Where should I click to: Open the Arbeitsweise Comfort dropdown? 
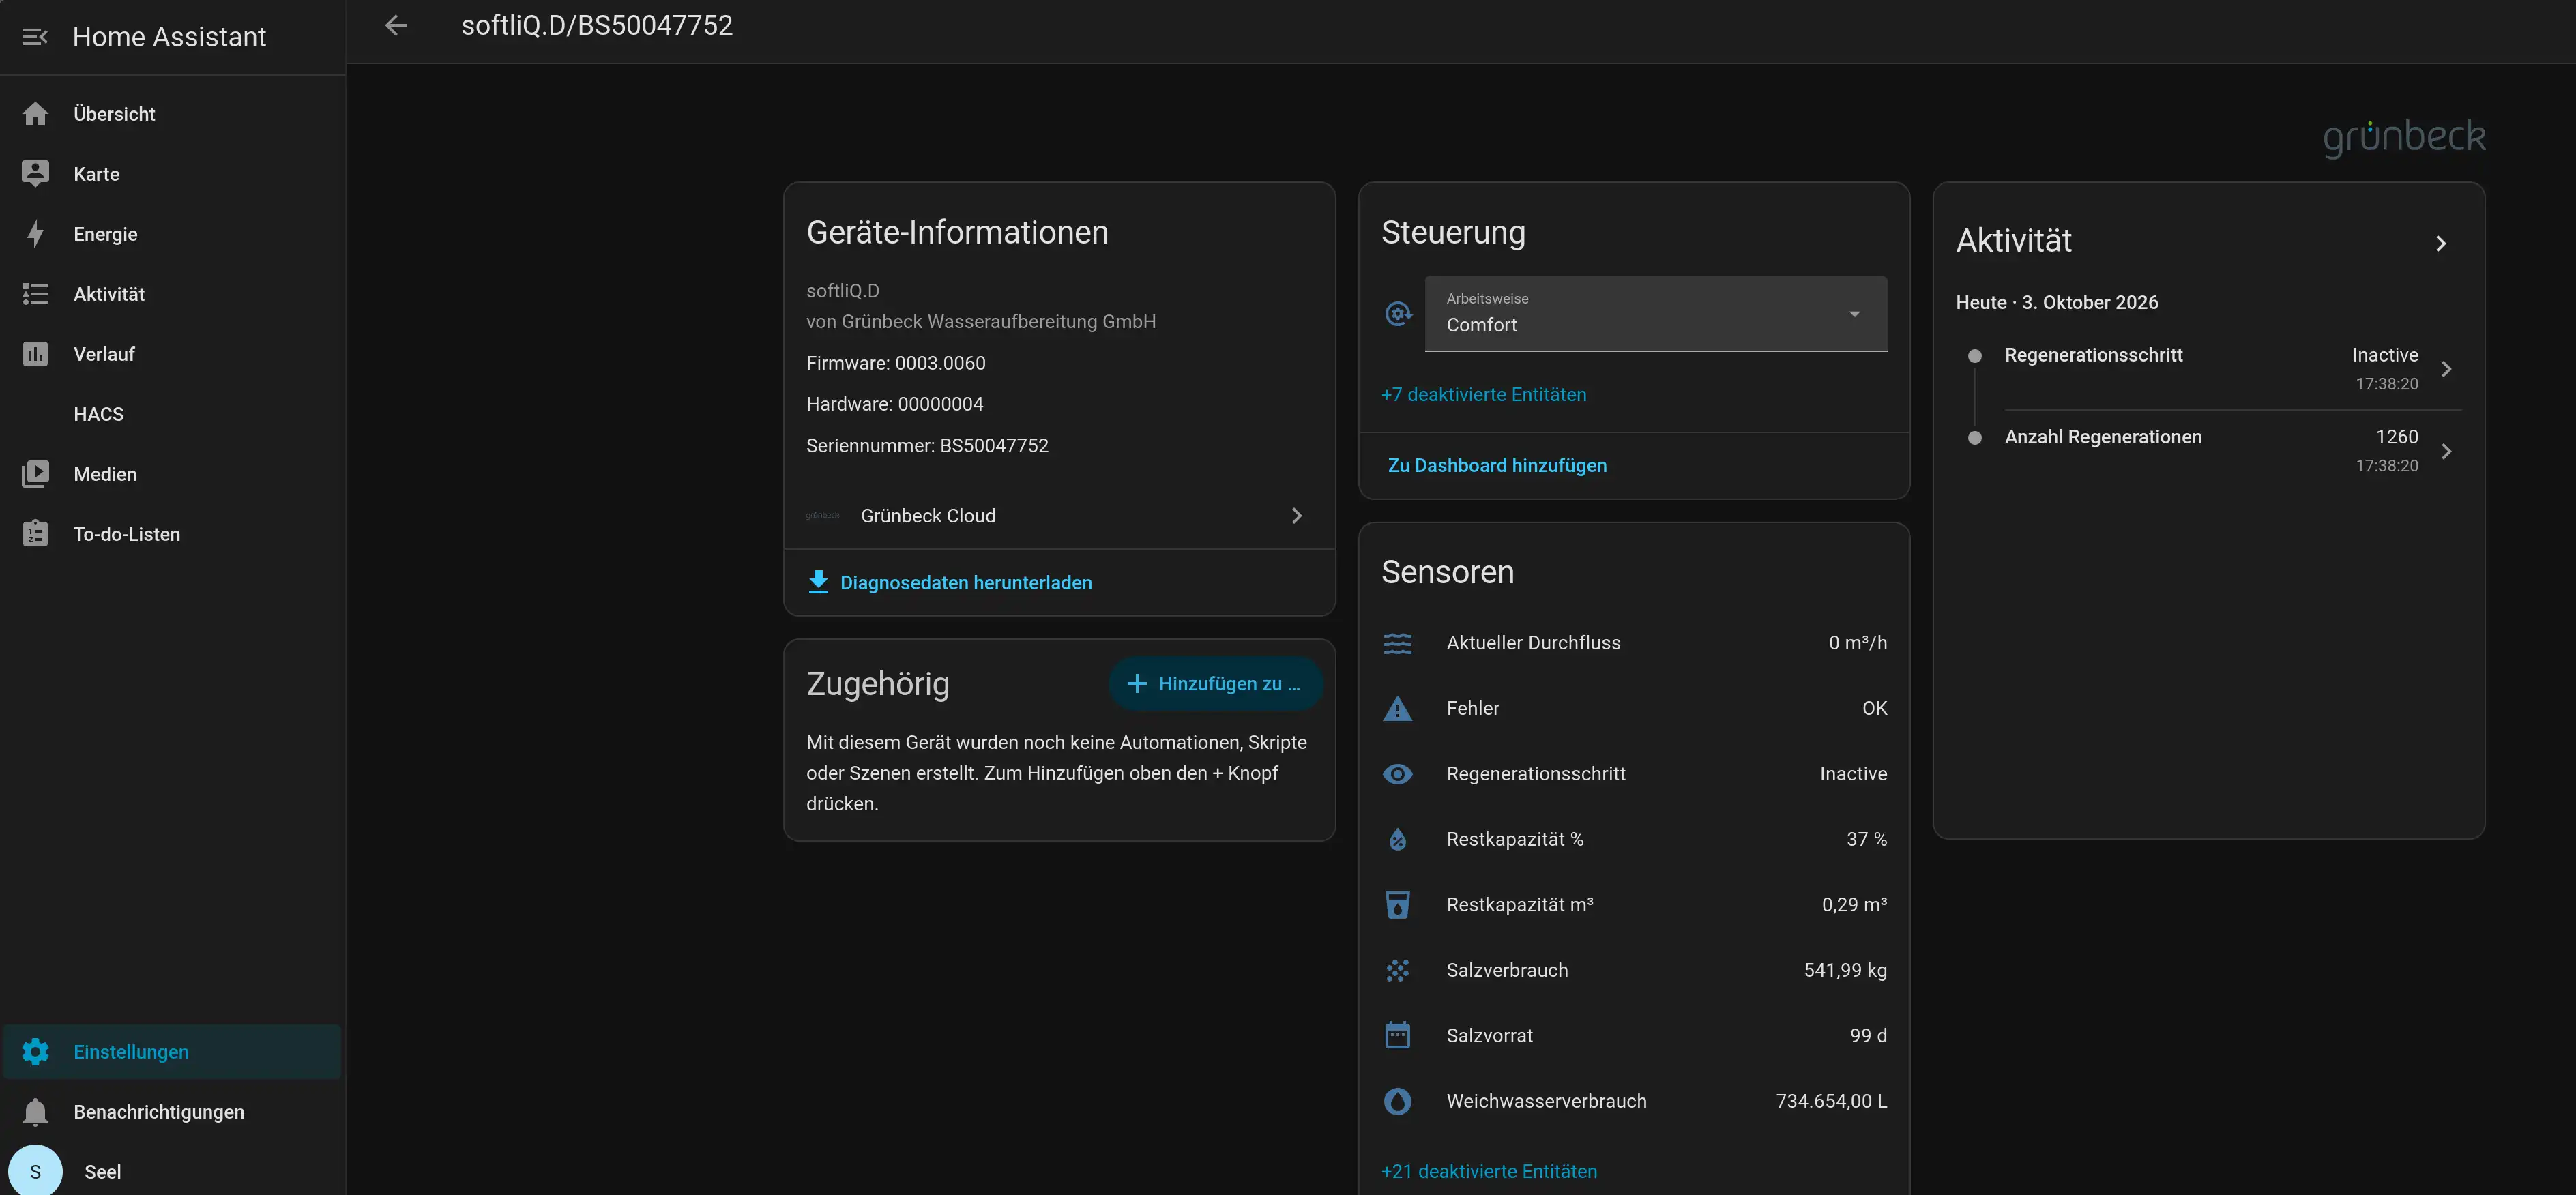coord(1655,313)
